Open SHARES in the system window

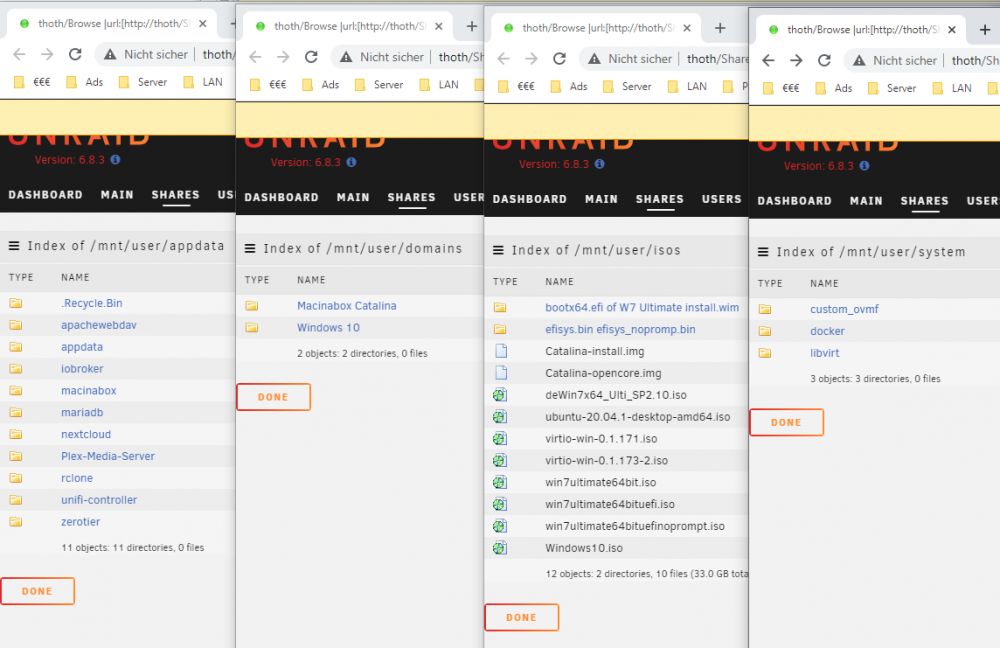[x=924, y=201]
